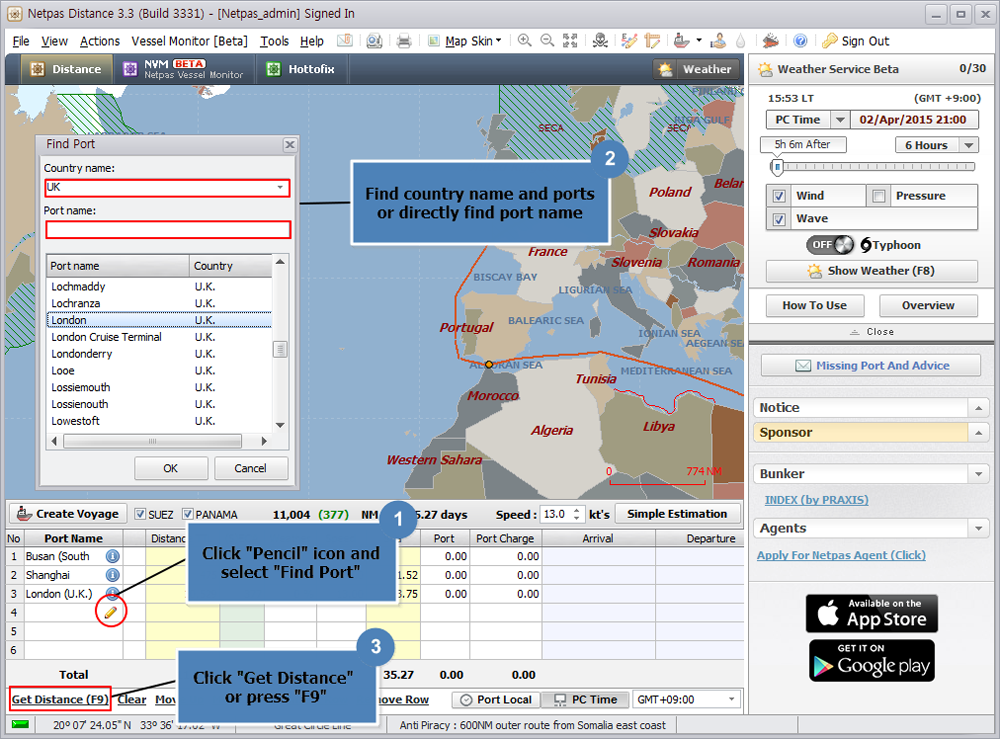Open the GMT+09:00 timezone dropdown
This screenshot has height=739, width=1000.
coord(732,699)
